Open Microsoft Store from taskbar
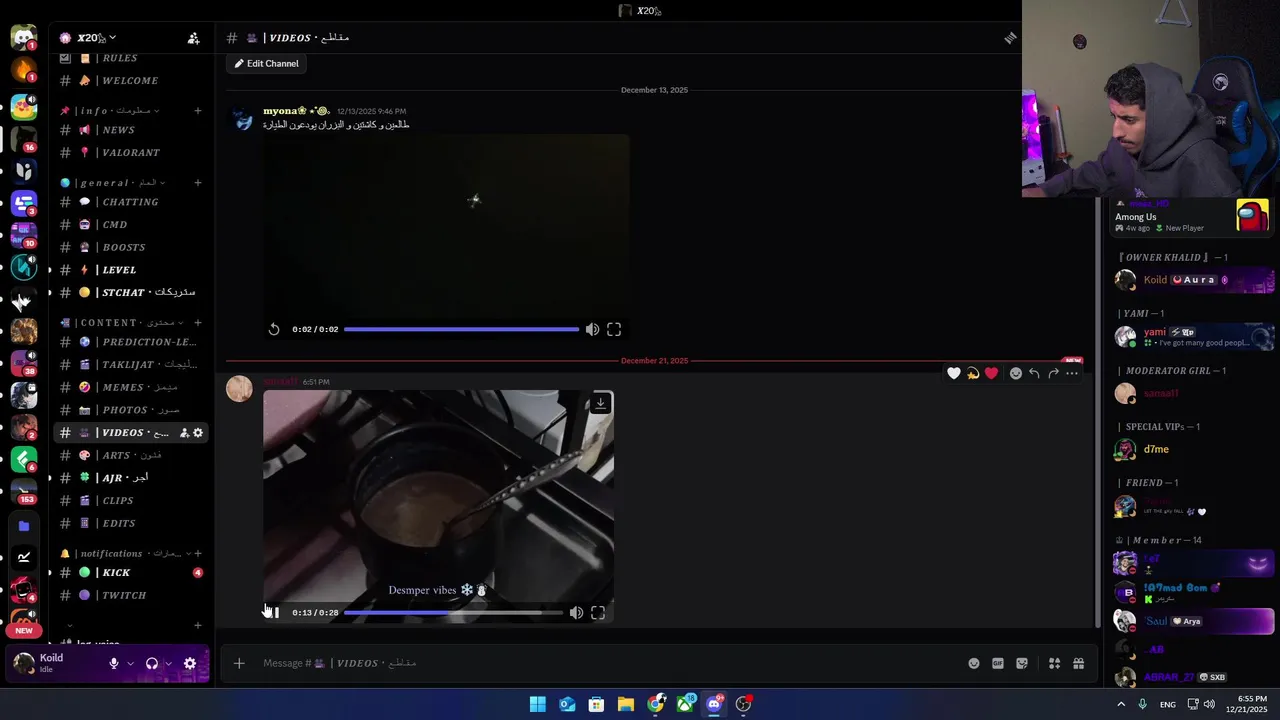This screenshot has height=720, width=1280. pos(596,704)
